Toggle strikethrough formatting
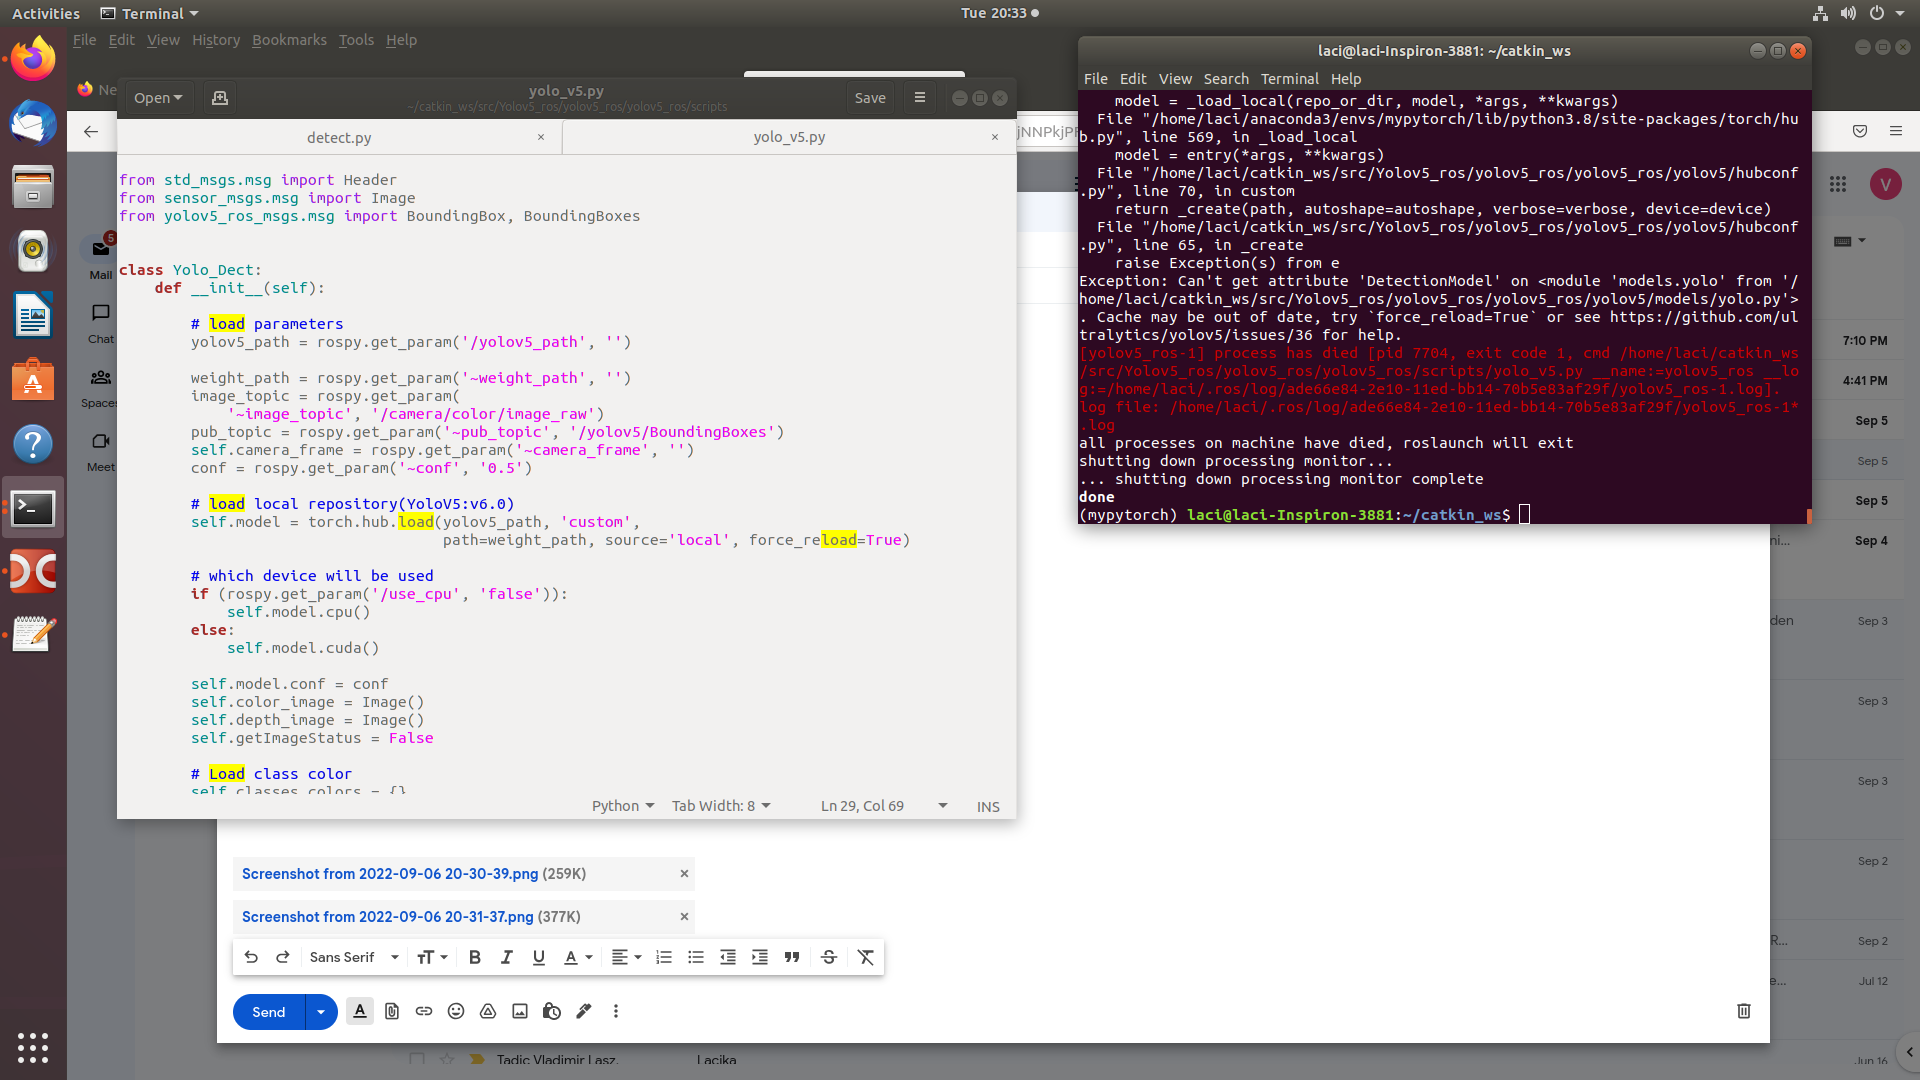 (x=828, y=957)
